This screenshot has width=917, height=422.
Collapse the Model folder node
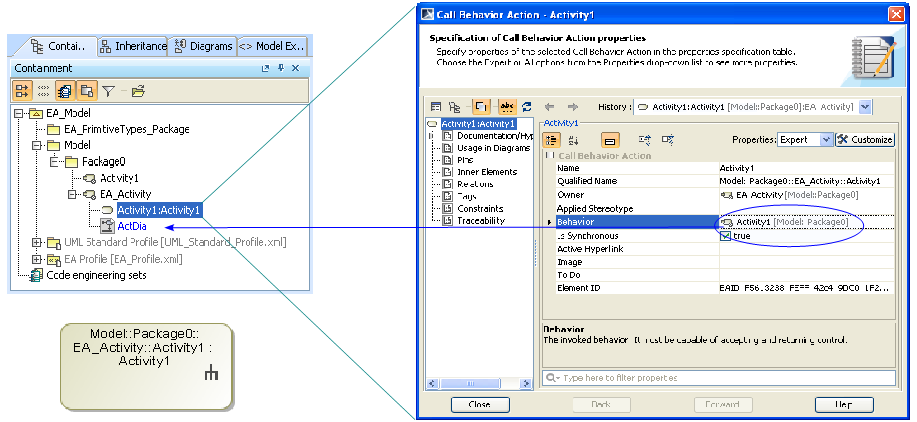click(x=37, y=145)
